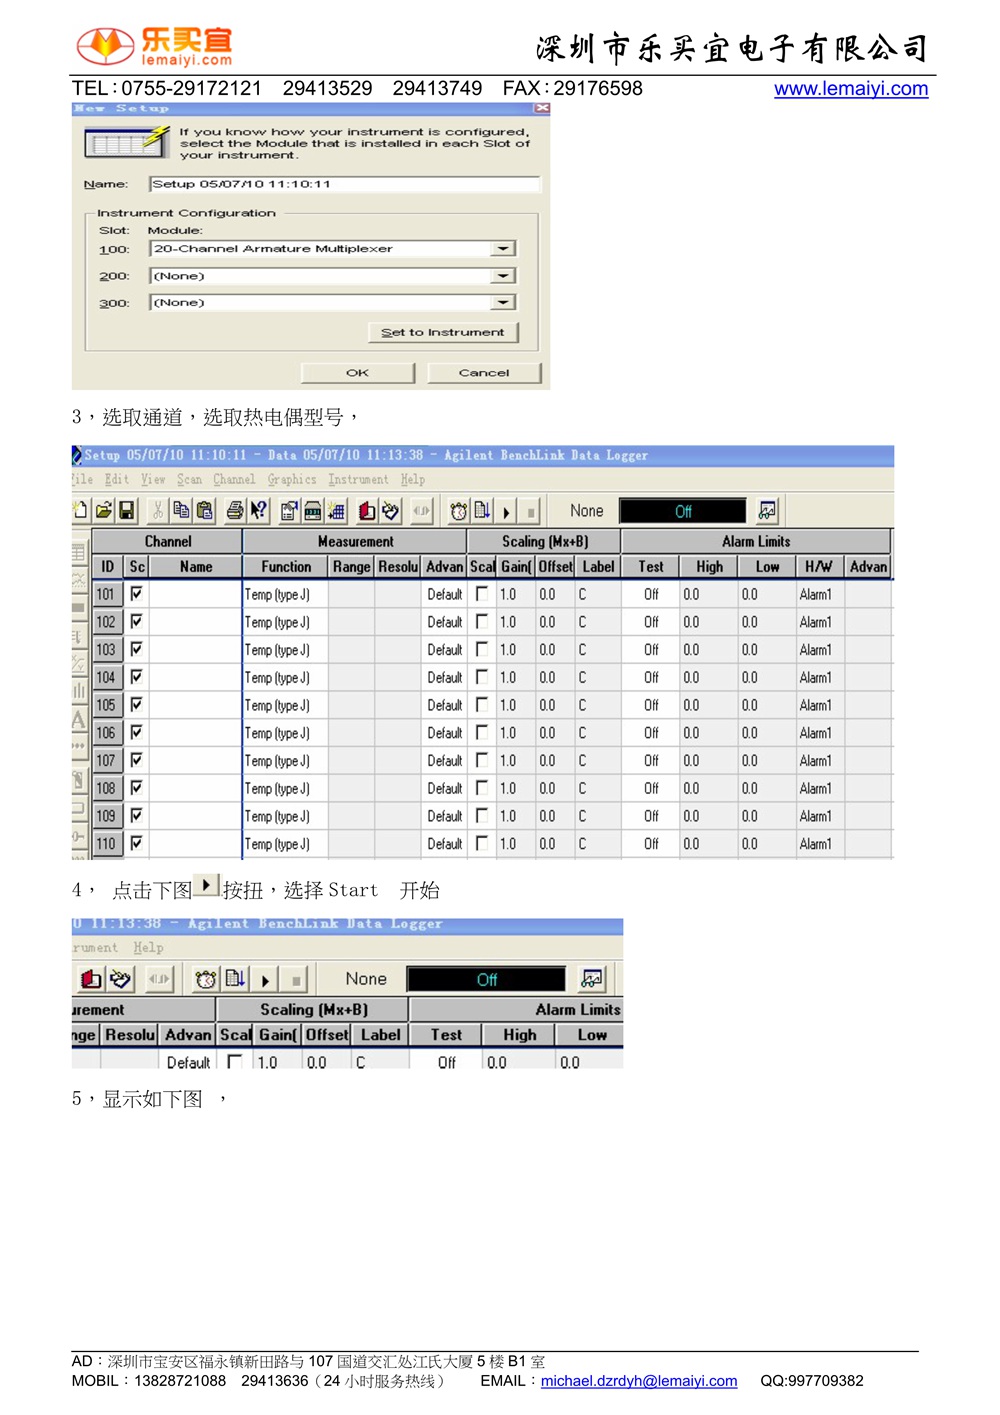The image size is (1000, 1415).
Task: Expand the Slot 200 module dropdown
Action: (504, 276)
